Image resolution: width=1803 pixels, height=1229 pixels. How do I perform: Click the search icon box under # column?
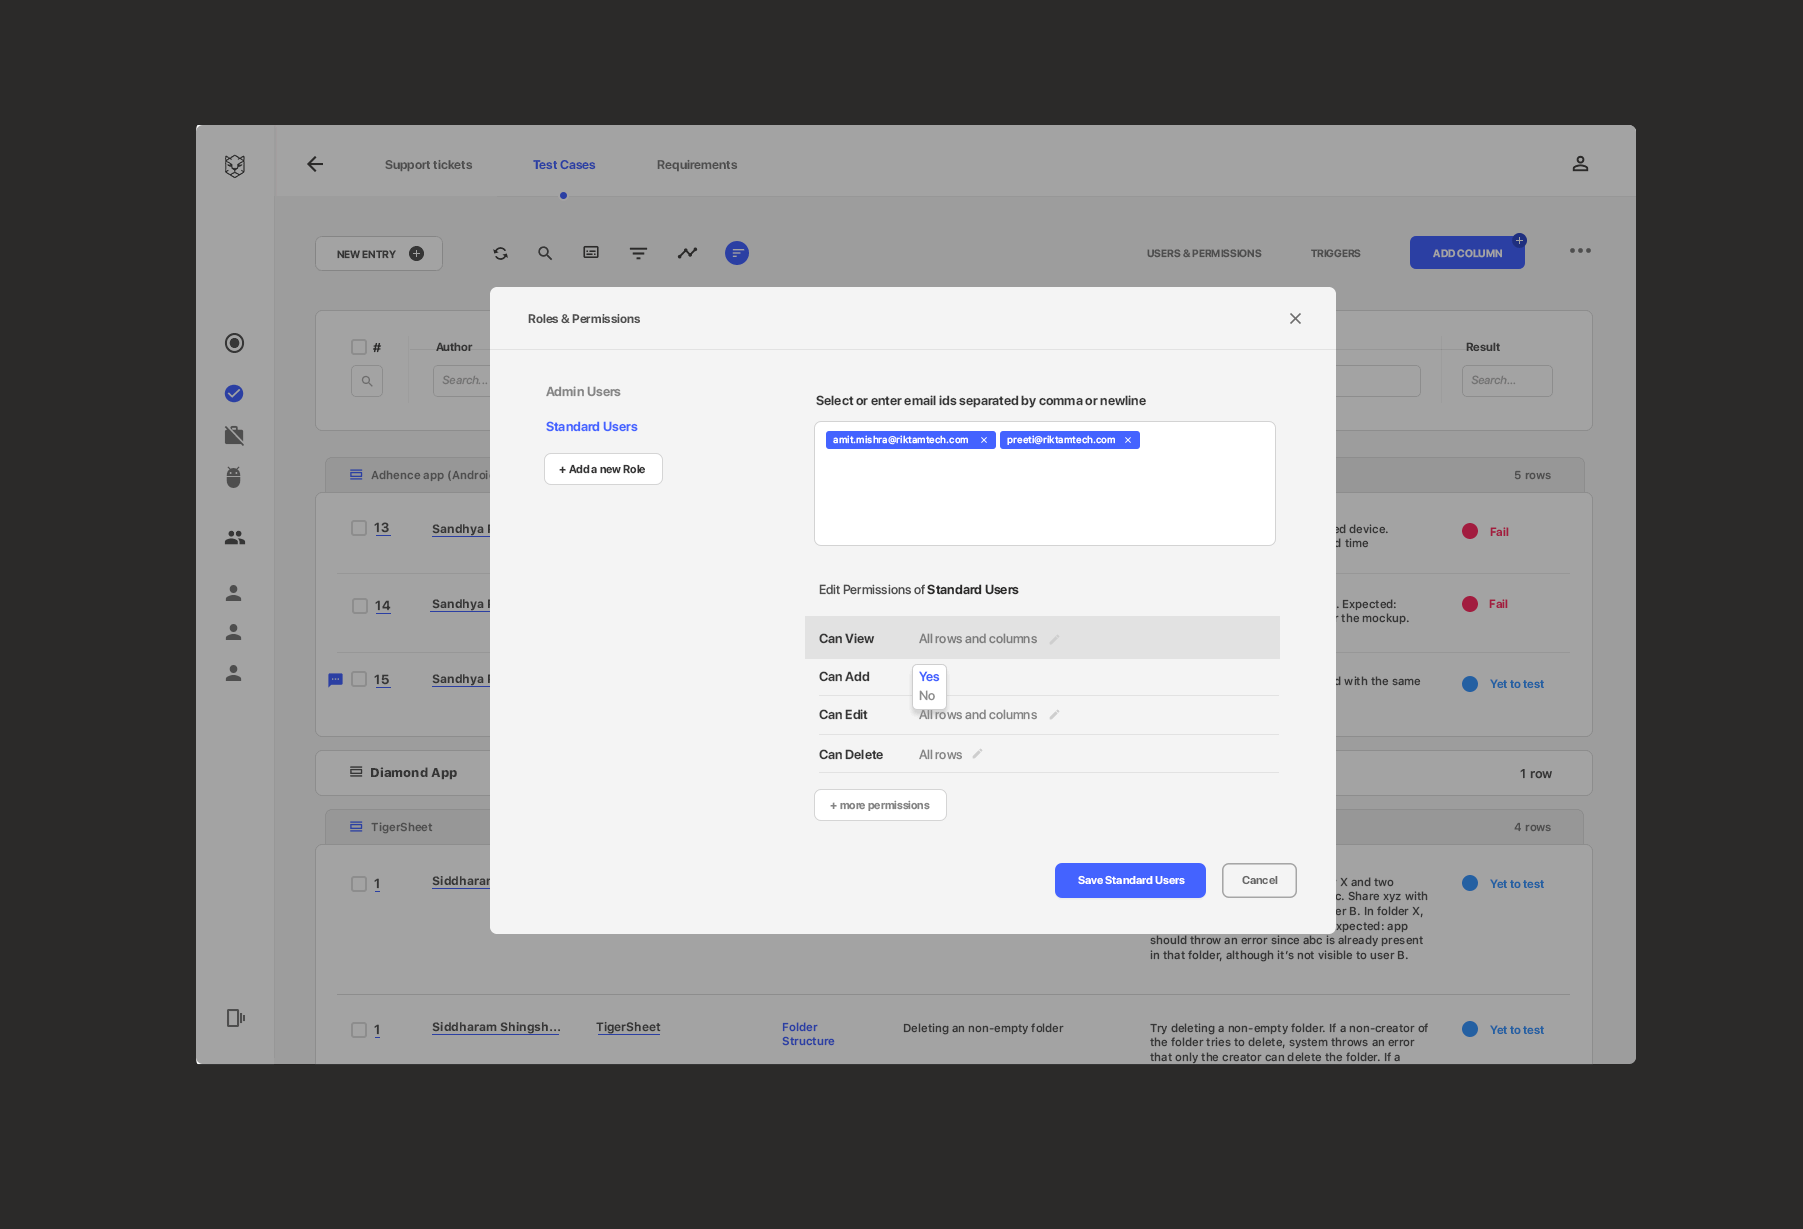click(x=367, y=381)
